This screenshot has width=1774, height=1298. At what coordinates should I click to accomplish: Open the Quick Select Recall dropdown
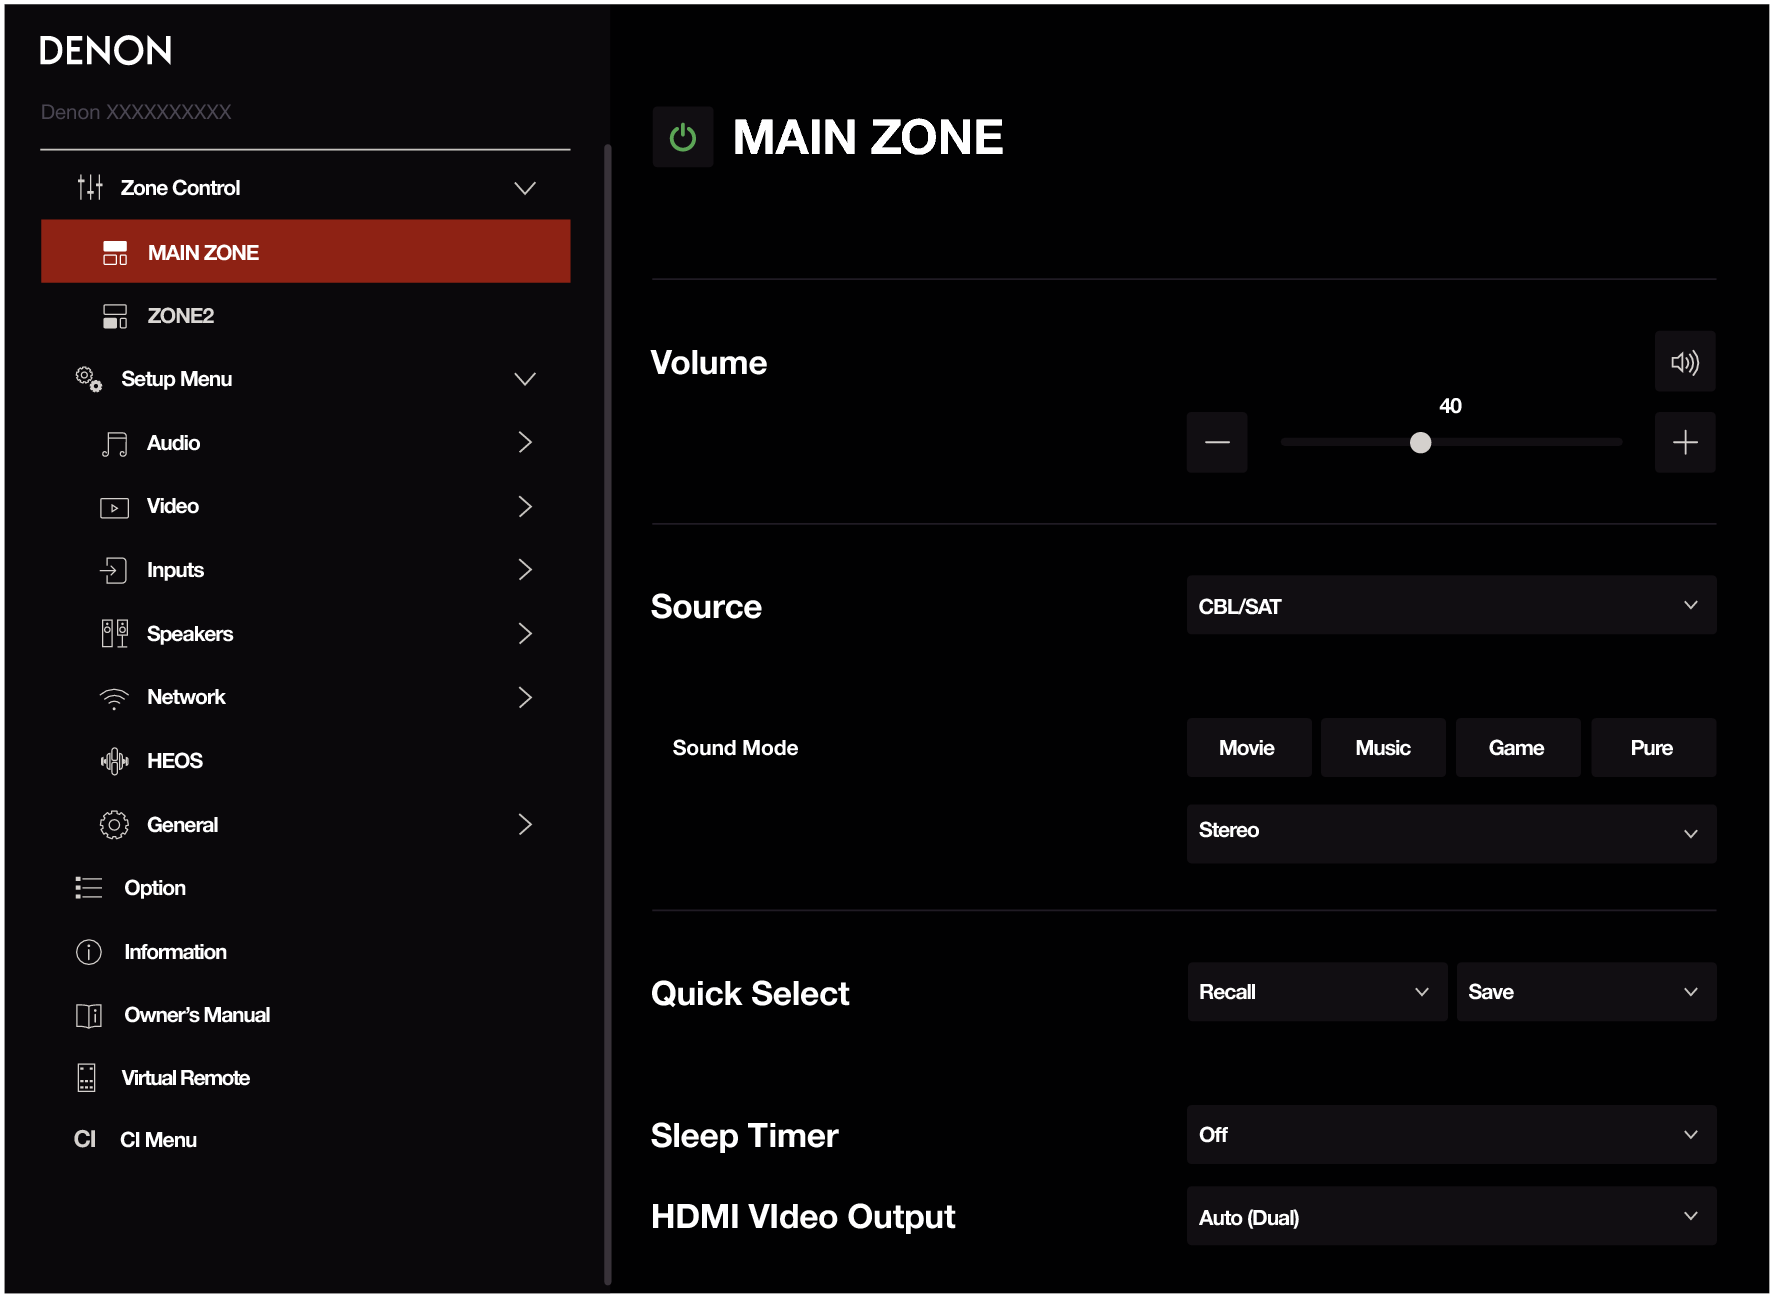(x=1317, y=992)
